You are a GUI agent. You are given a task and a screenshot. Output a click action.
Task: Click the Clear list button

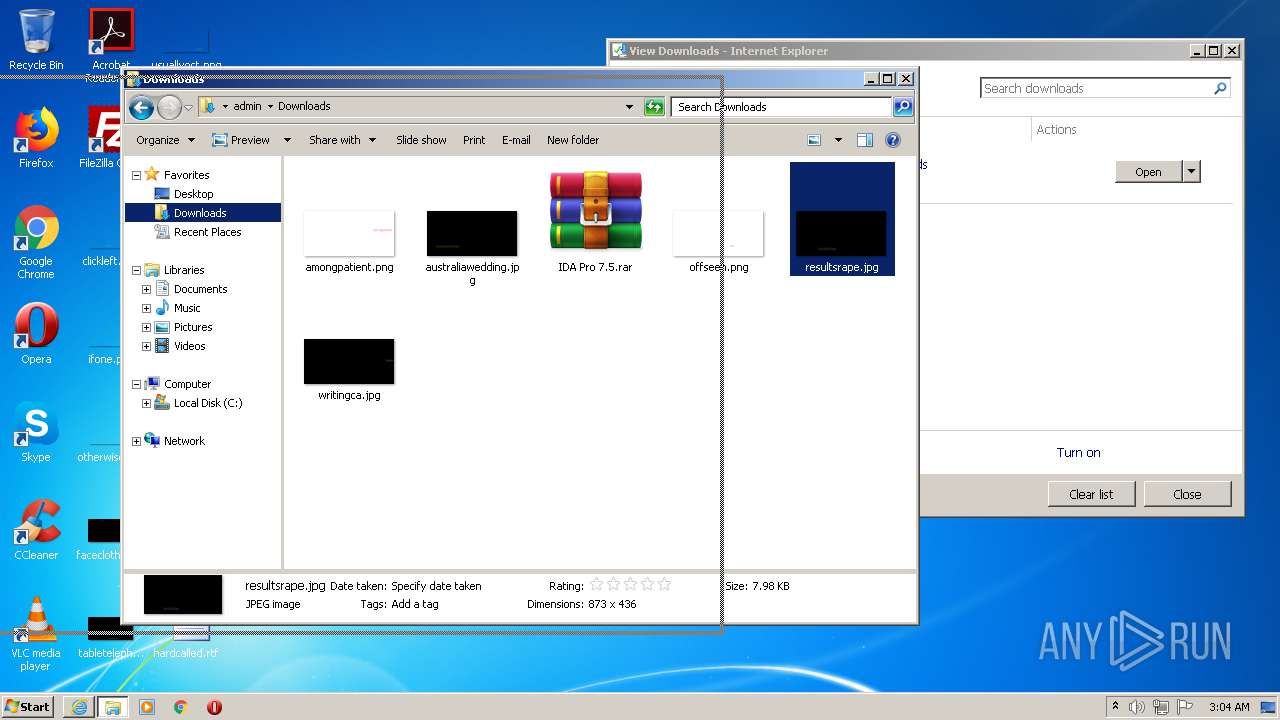[x=1091, y=494]
